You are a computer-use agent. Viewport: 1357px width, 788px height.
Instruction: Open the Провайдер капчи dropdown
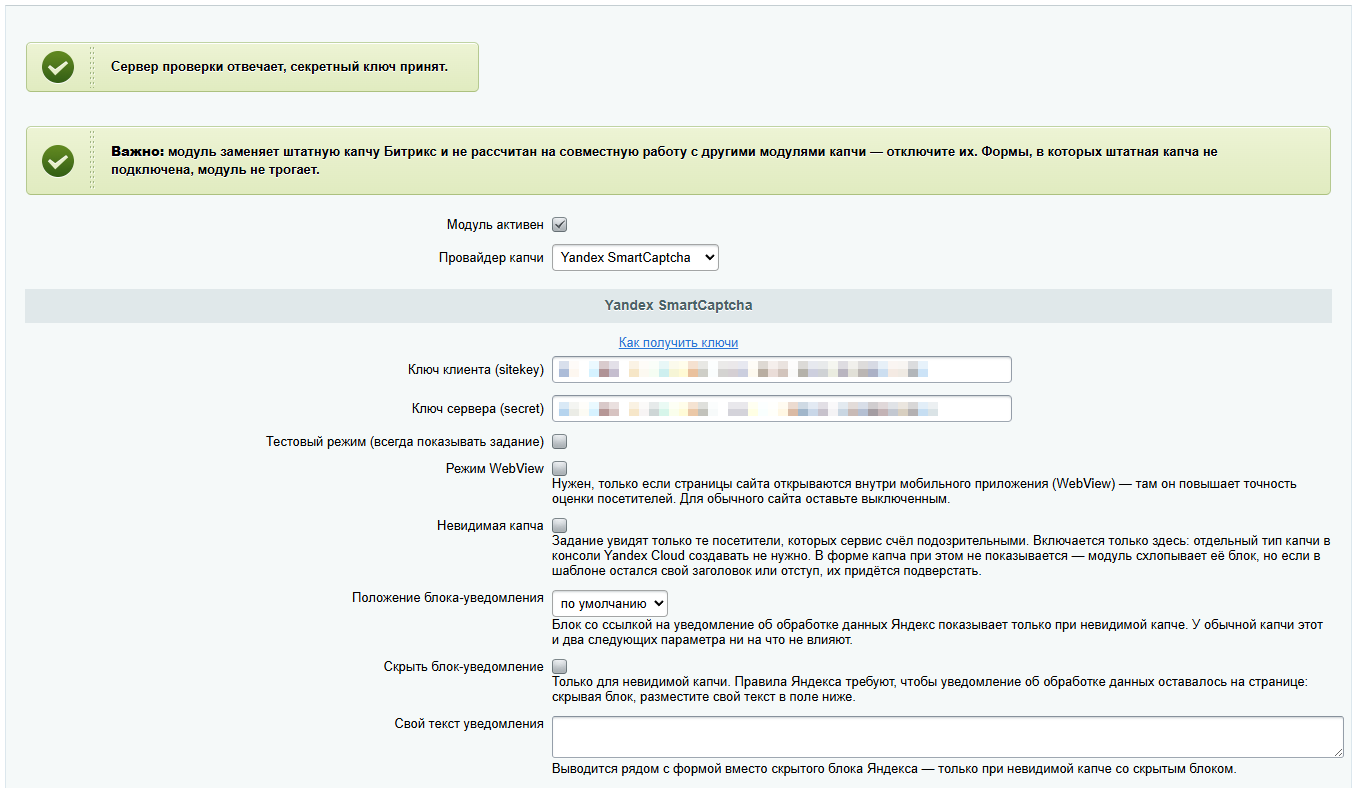[635, 257]
